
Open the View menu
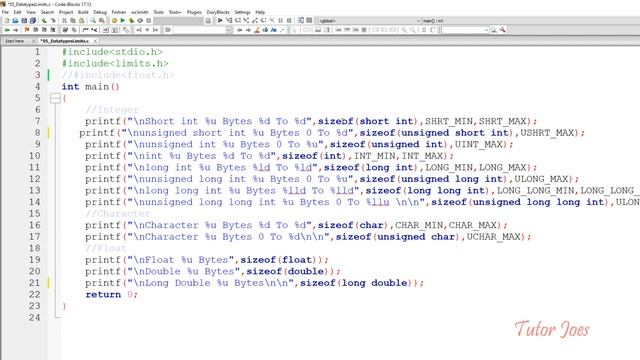click(31, 12)
